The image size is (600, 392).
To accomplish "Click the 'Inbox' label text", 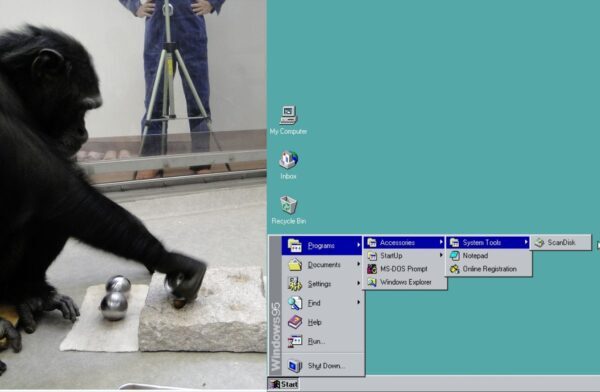I will click(x=288, y=176).
